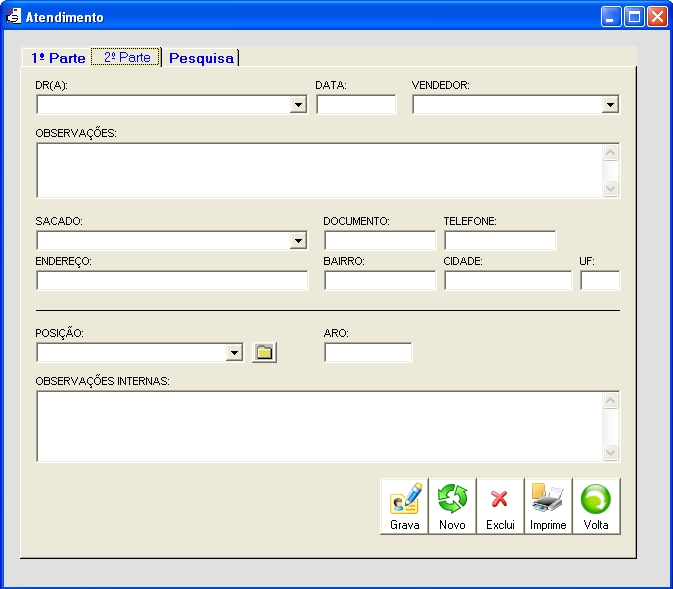This screenshot has height=589, width=673.
Task: Focus the TELEFONE input field
Action: click(500, 240)
